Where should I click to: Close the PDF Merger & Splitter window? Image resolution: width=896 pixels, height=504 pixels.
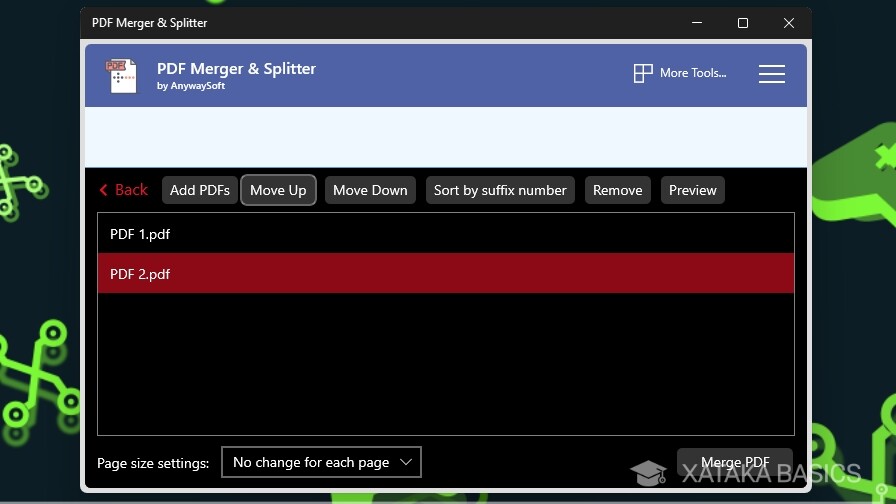tap(789, 23)
